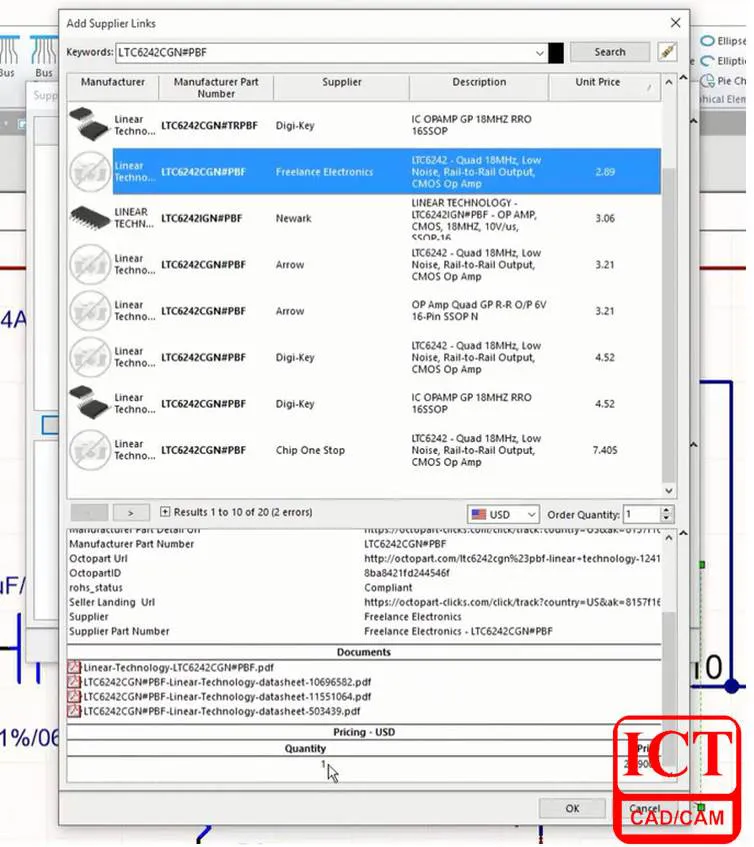Click the Octopart Url value link
754x847 pixels.
tap(512, 559)
